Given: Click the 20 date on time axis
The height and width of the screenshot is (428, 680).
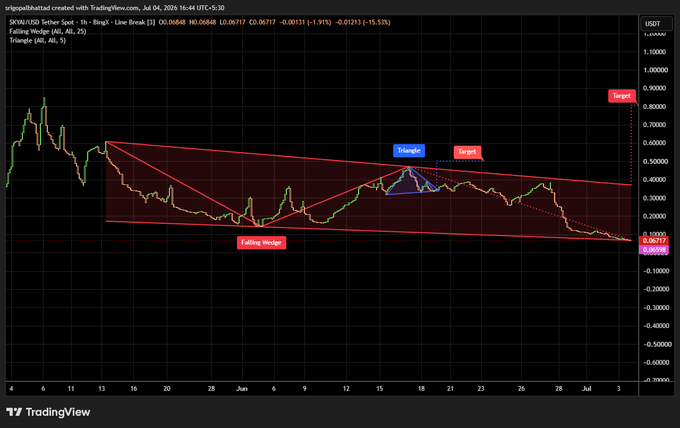Looking at the screenshot, I should pos(167,389).
